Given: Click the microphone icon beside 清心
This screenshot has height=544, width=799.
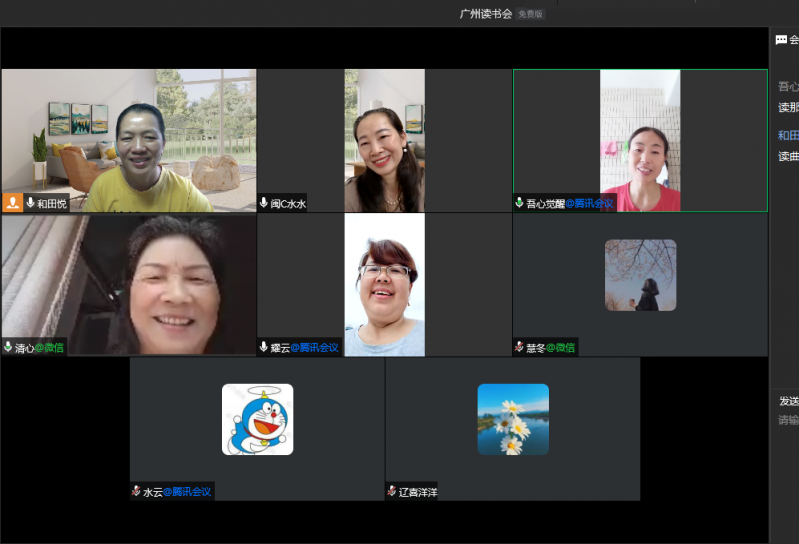Looking at the screenshot, I should point(8,348).
